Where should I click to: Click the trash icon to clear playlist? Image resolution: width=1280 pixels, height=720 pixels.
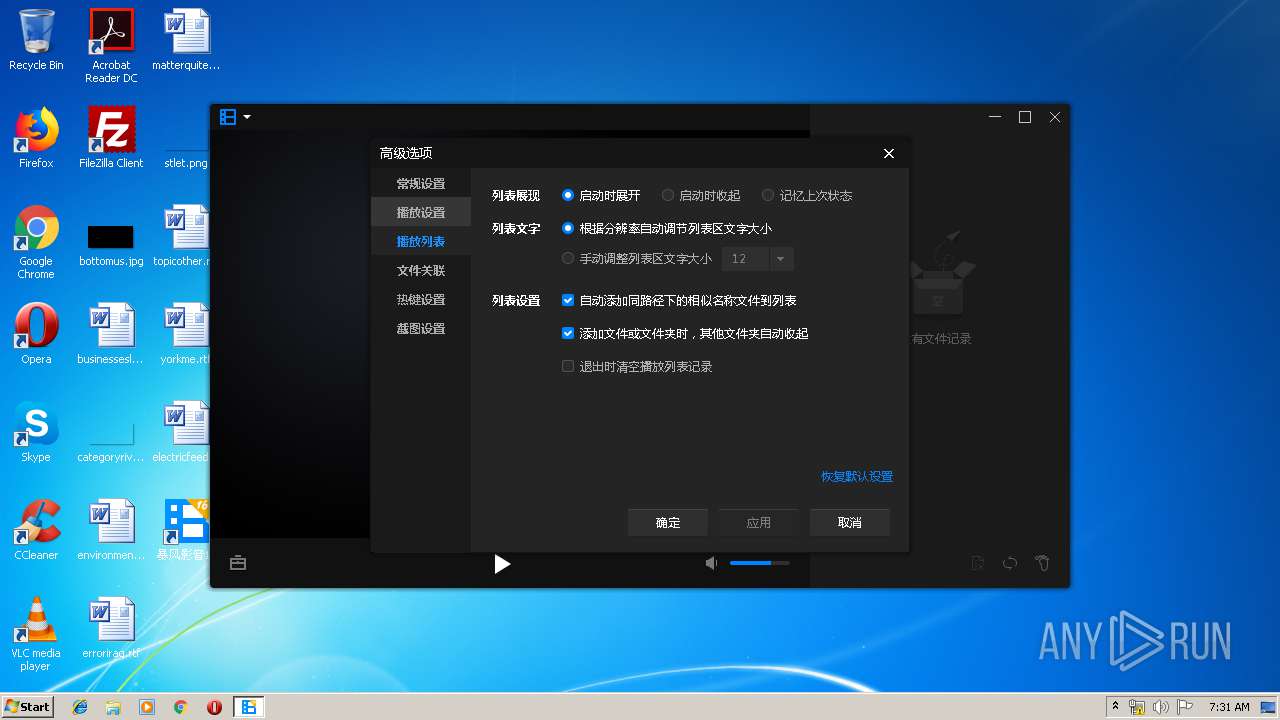[1042, 563]
